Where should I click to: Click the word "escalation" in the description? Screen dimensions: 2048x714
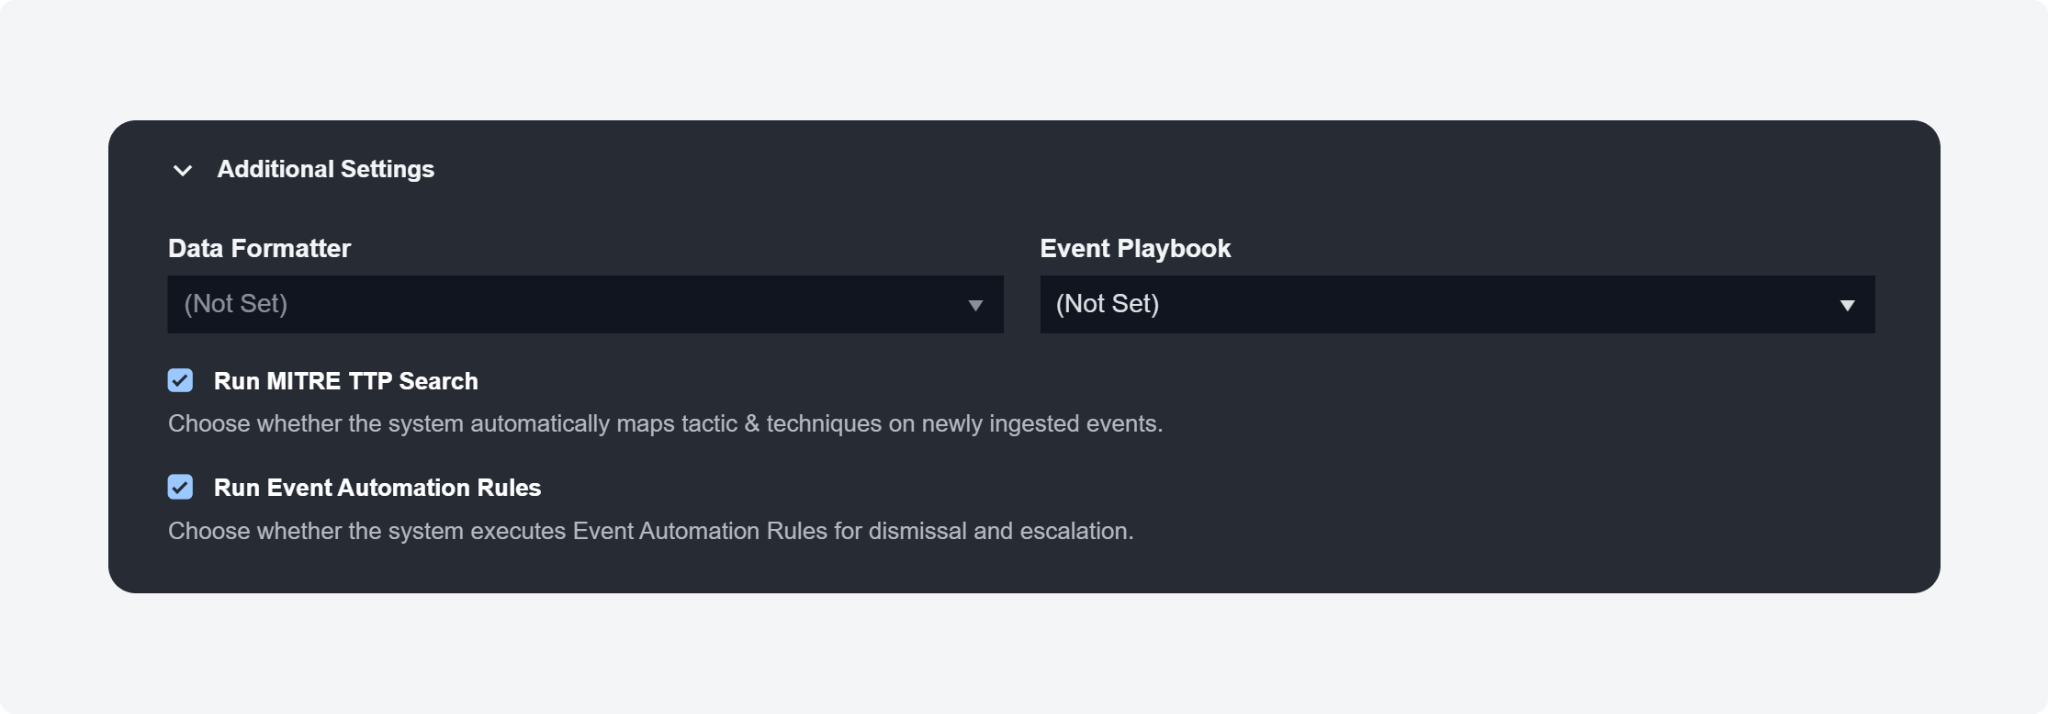point(1074,531)
